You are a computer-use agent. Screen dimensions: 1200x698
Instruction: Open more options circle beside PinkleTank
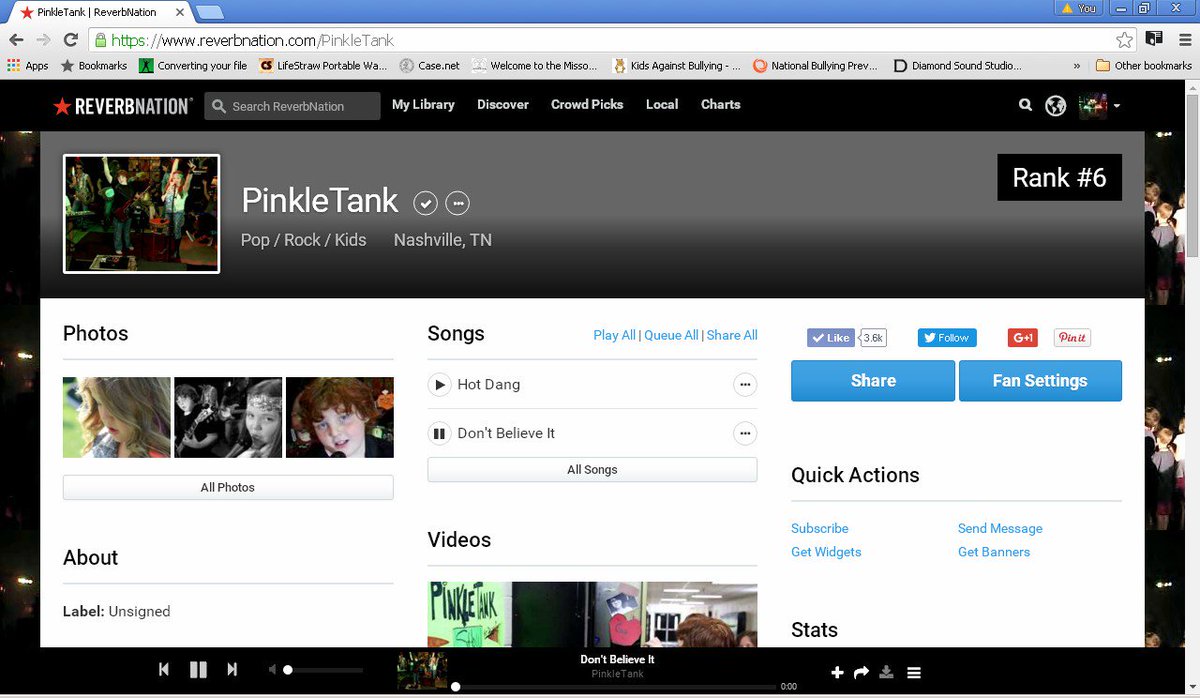458,203
